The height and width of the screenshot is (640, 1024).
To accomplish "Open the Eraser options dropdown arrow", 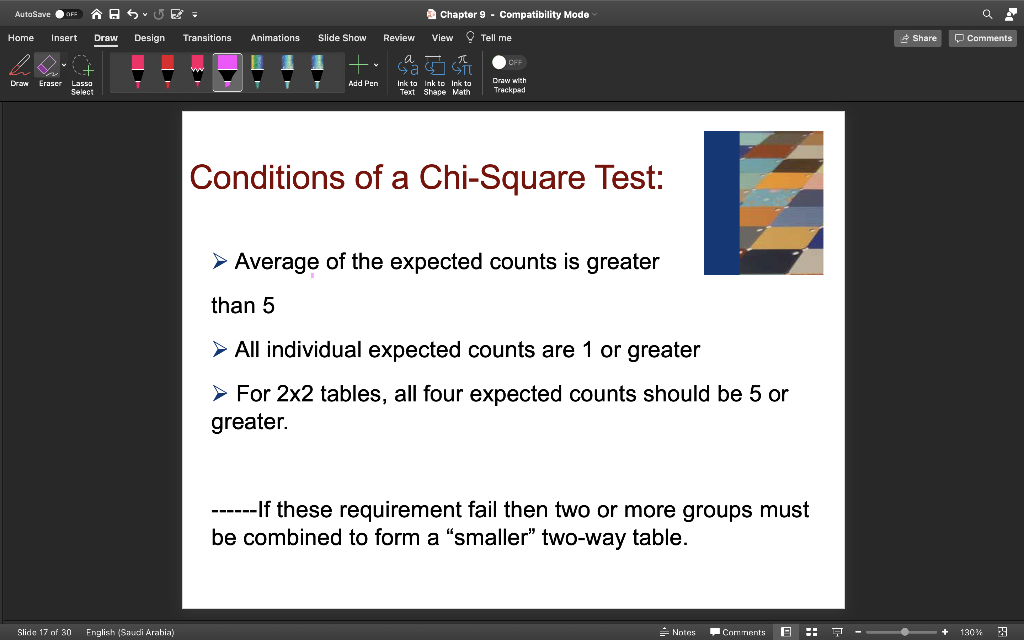I will [x=64, y=65].
